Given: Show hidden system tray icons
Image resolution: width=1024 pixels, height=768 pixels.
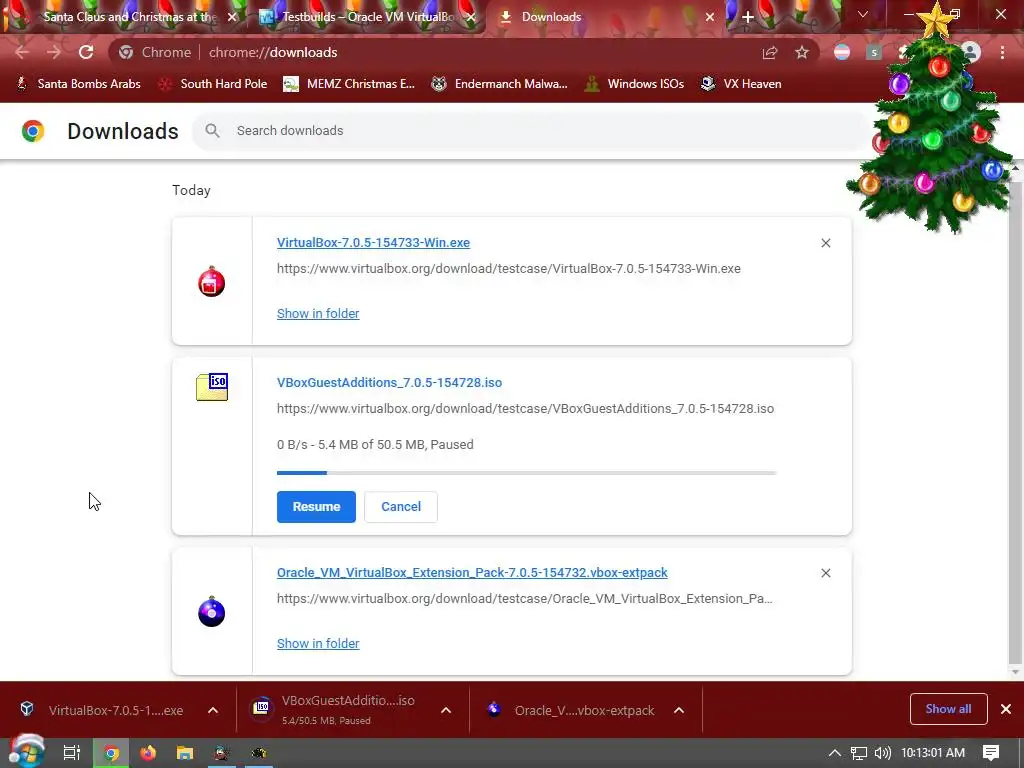Looking at the screenshot, I should click(835, 753).
